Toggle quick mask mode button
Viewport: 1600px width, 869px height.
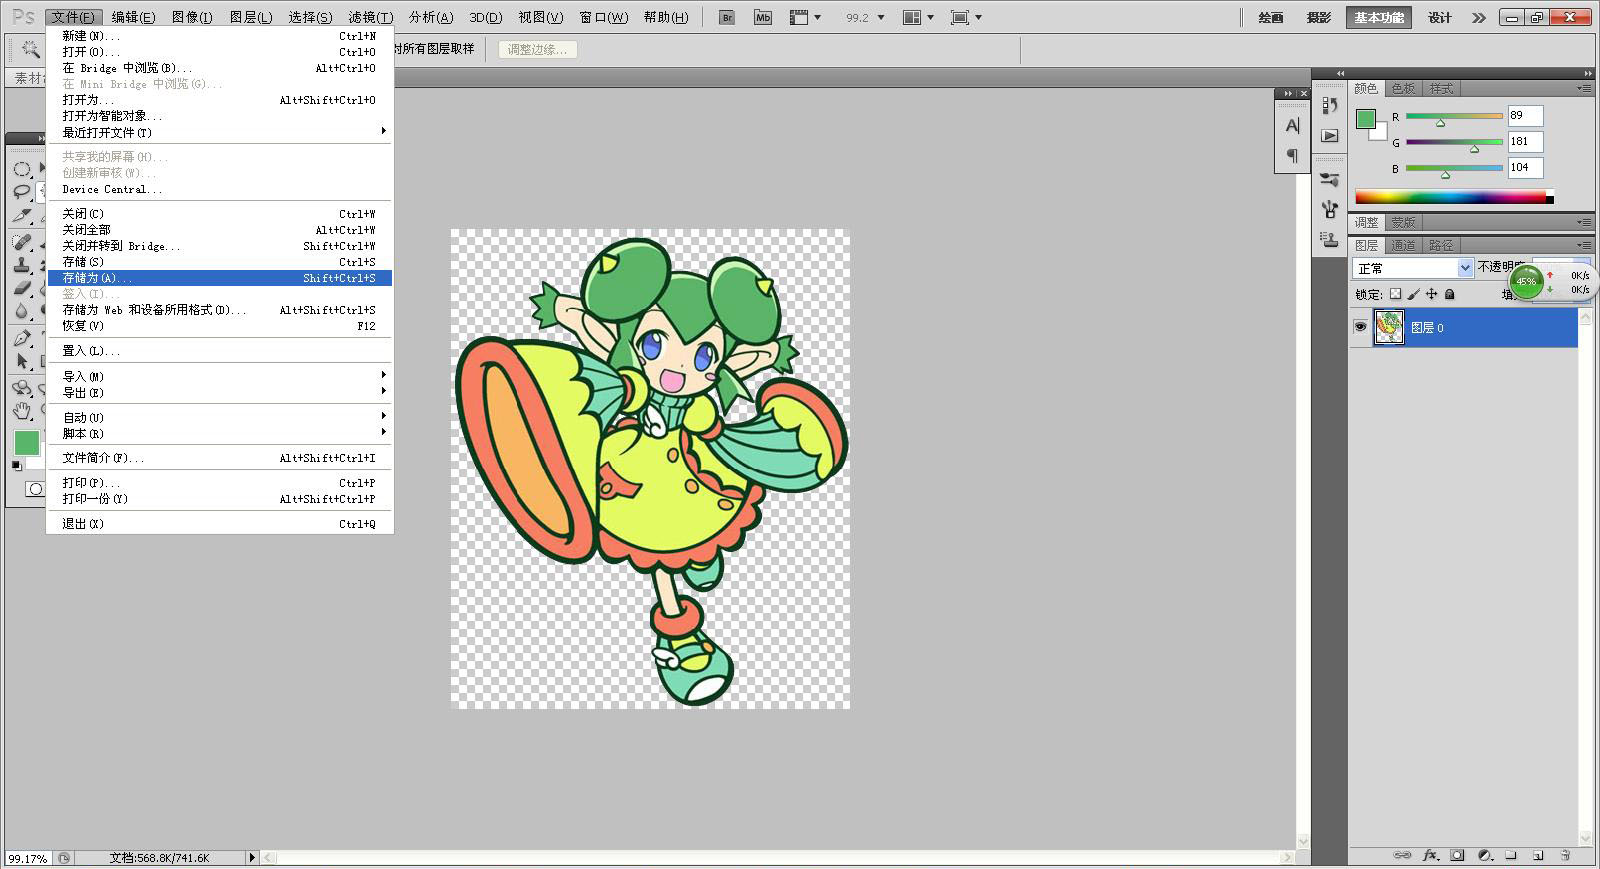click(35, 489)
